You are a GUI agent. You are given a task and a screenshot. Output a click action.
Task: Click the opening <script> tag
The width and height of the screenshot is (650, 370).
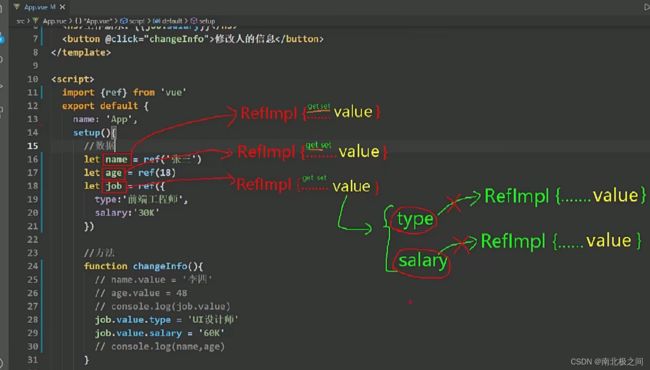pos(73,79)
